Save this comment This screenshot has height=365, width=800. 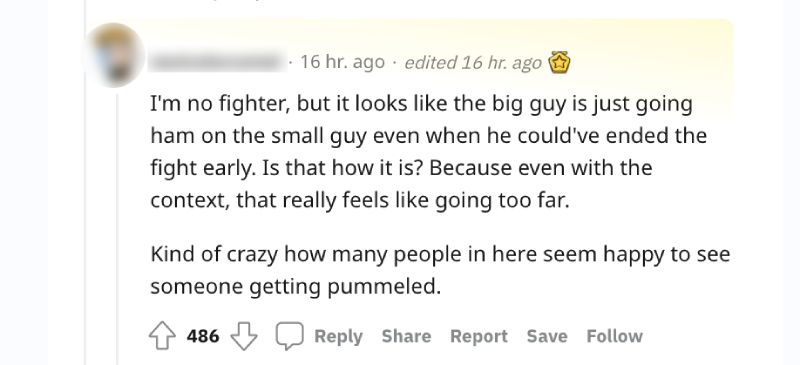[547, 336]
